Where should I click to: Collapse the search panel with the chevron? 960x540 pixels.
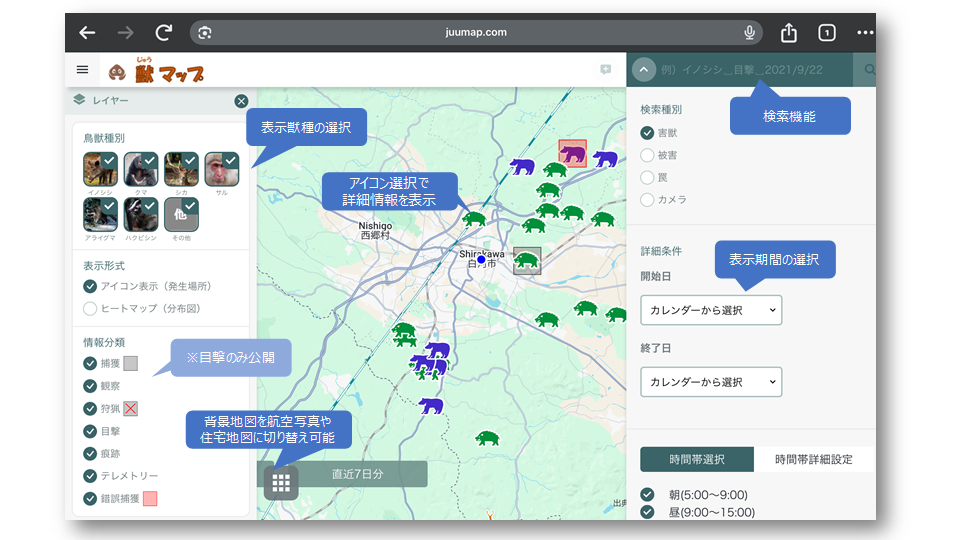pyautogui.click(x=645, y=70)
